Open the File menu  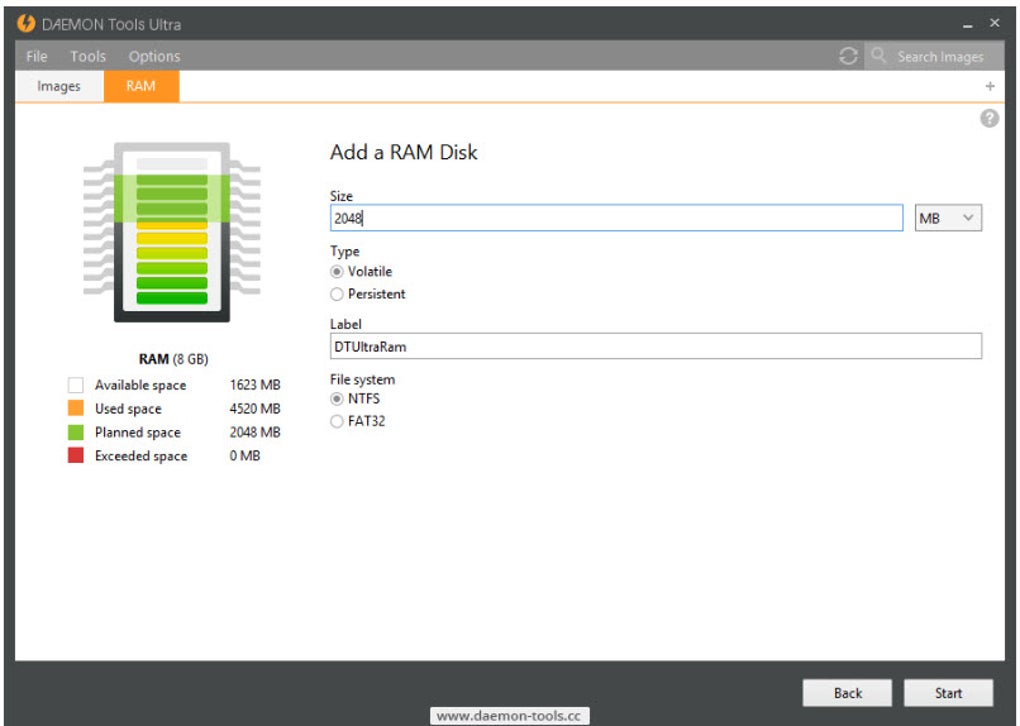(36, 57)
